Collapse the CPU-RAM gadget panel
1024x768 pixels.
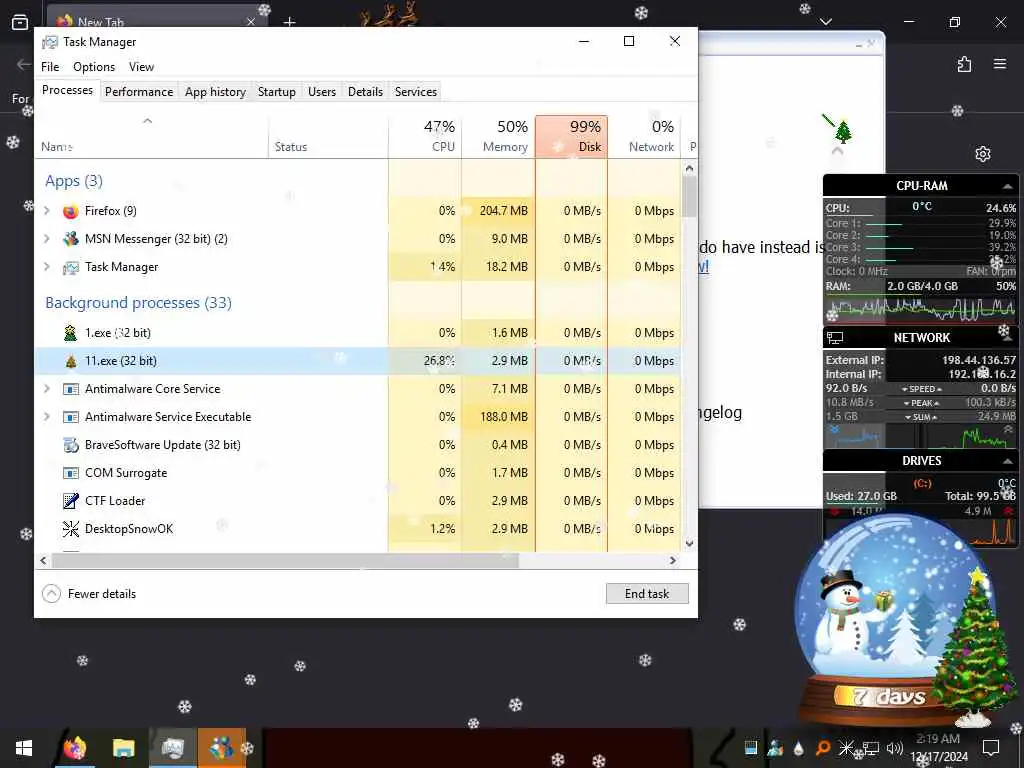1008,186
